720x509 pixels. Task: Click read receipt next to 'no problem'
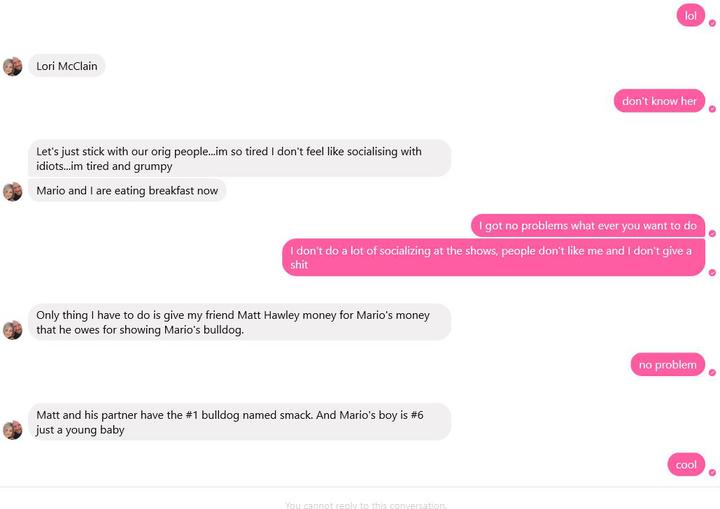point(712,372)
